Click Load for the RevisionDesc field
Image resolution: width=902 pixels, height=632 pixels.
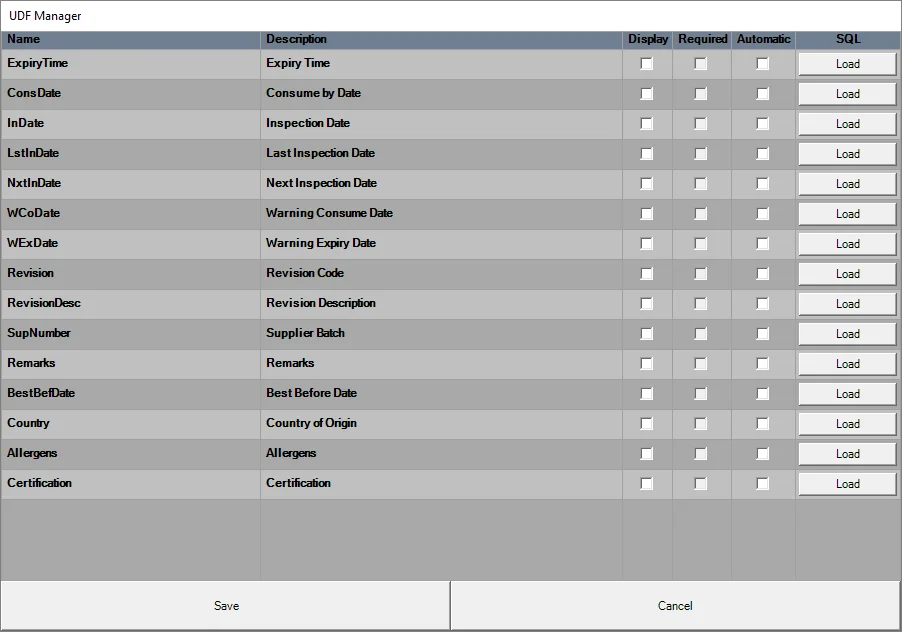(x=846, y=303)
